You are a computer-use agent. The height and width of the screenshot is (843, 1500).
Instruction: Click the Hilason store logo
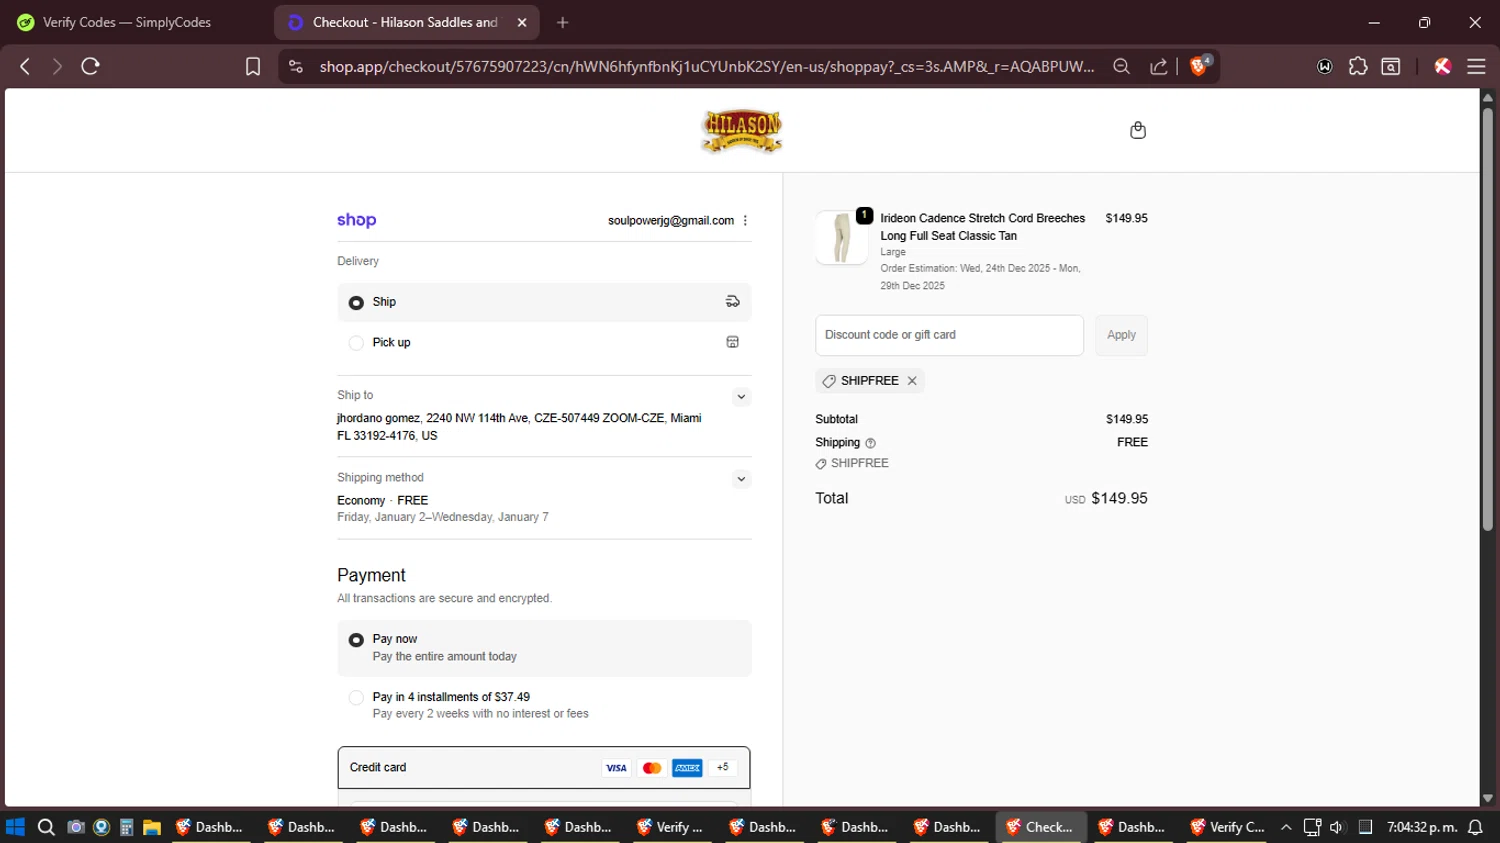click(x=741, y=131)
